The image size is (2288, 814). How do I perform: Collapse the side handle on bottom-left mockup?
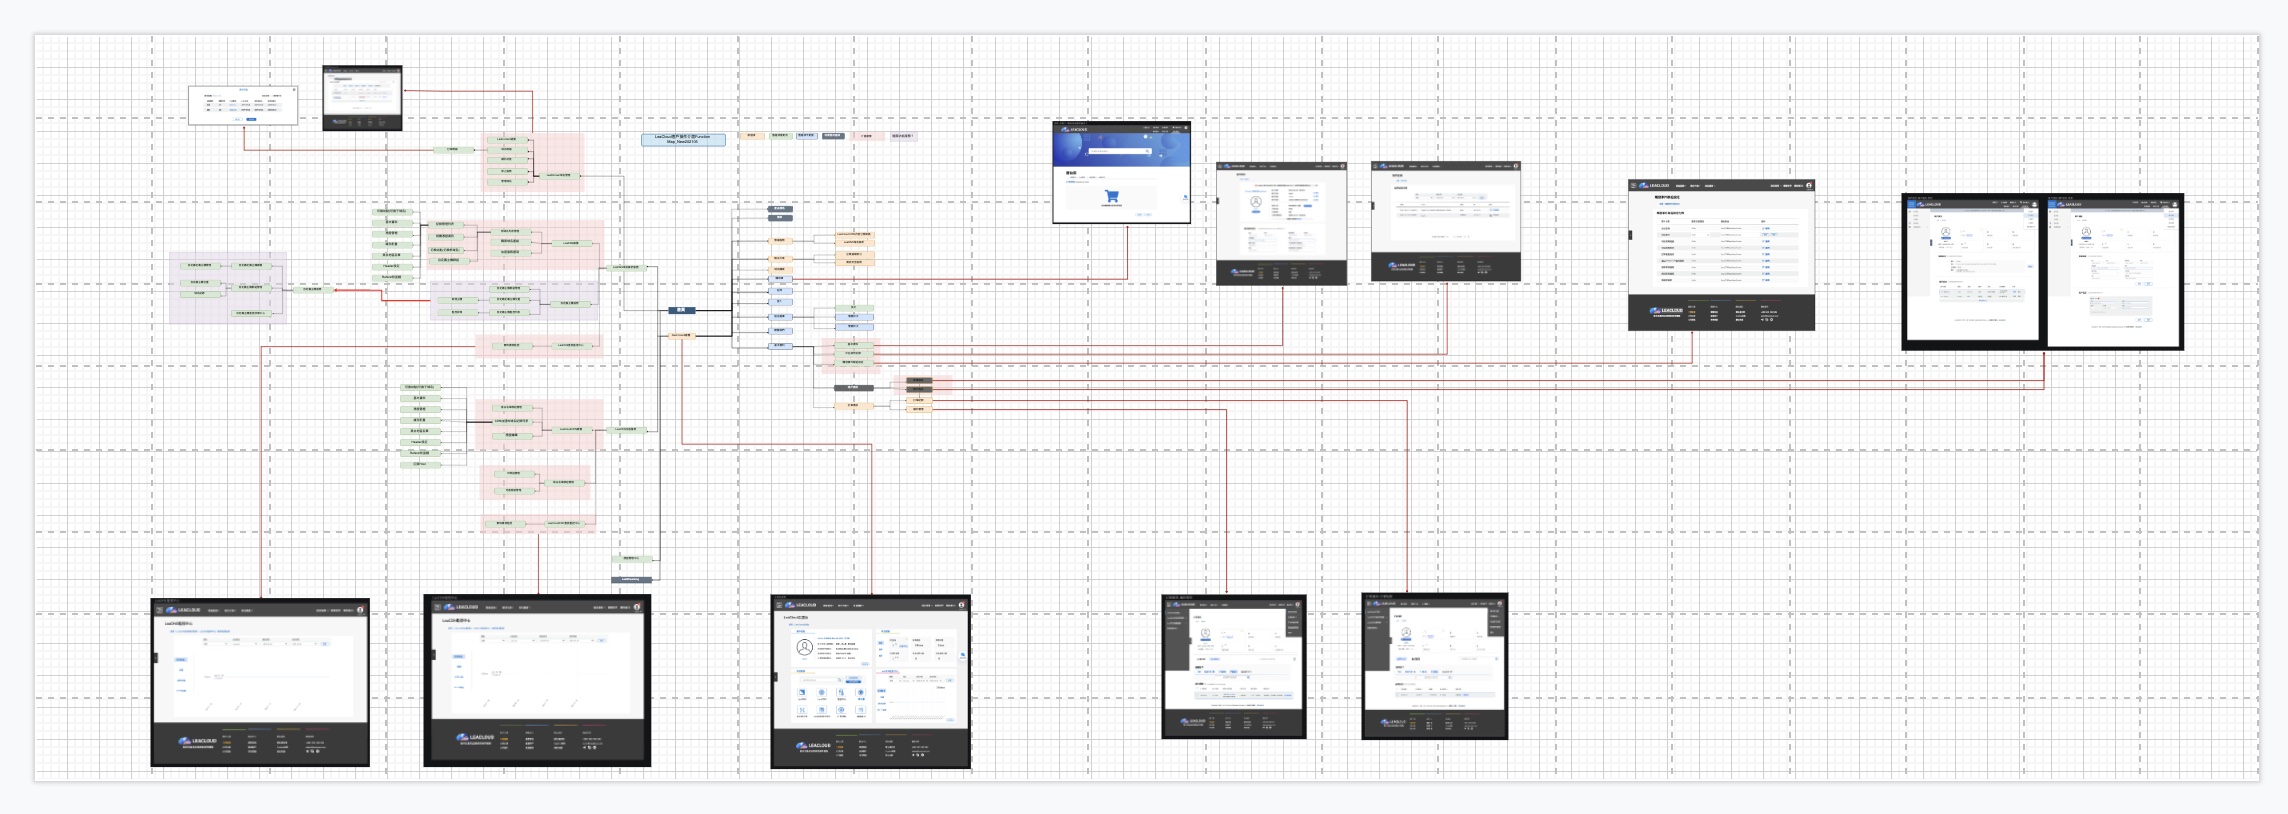(x=155, y=657)
